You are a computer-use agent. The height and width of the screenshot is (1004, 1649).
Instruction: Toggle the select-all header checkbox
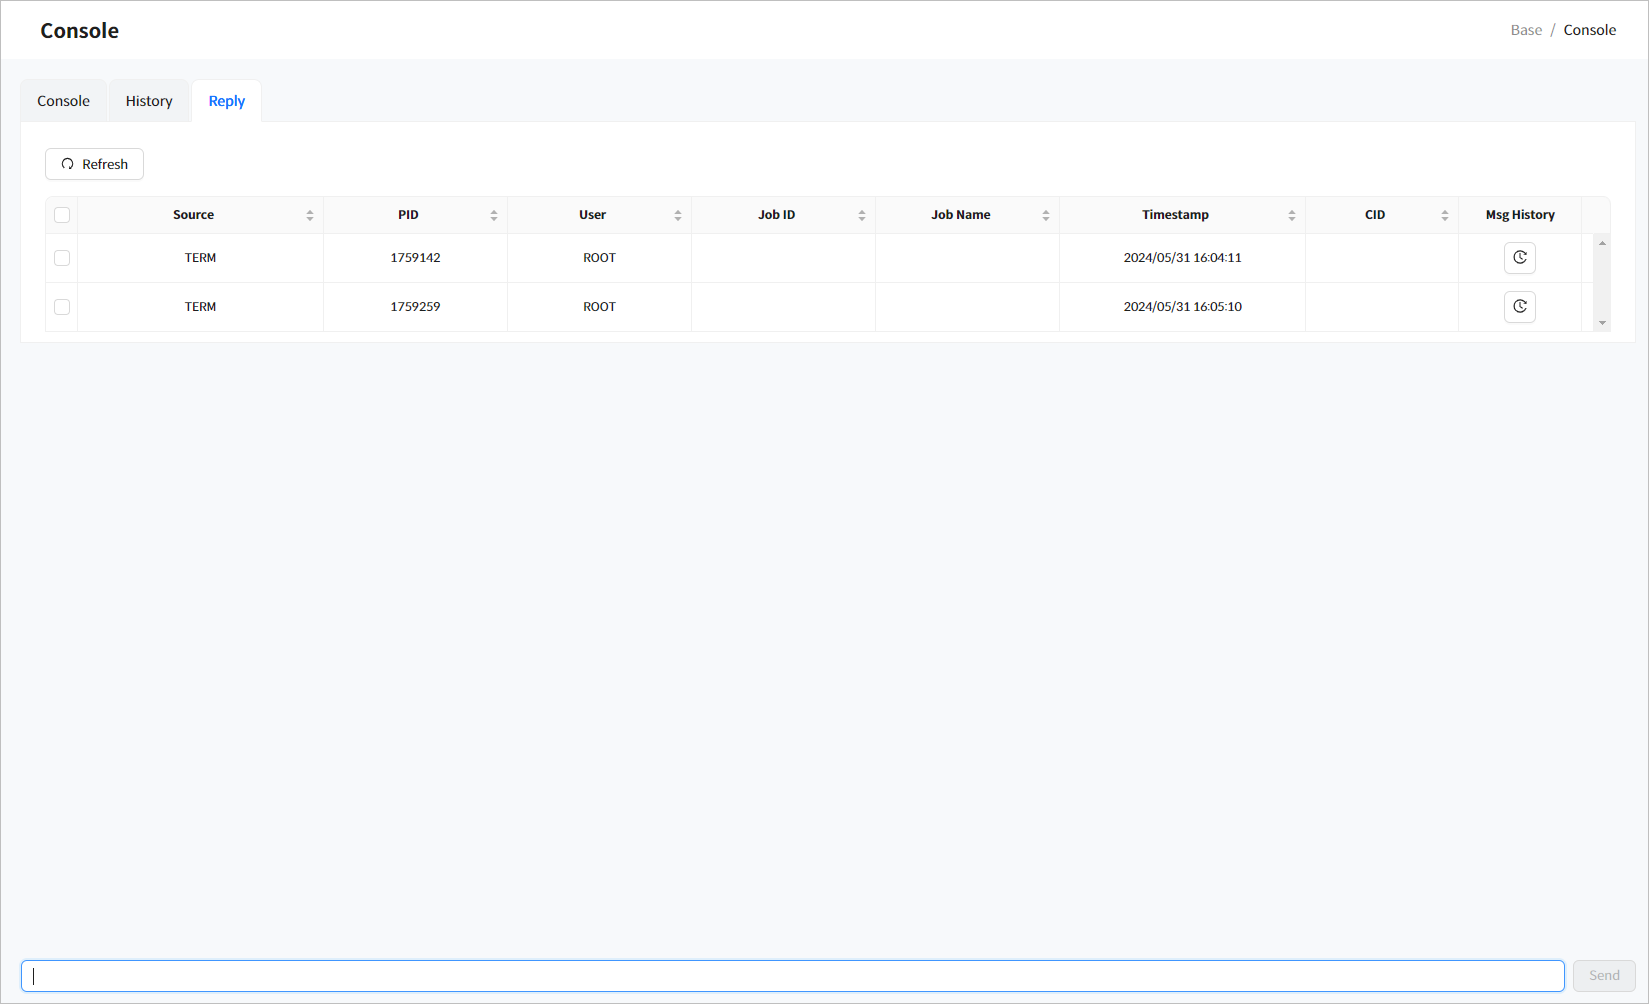(62, 215)
